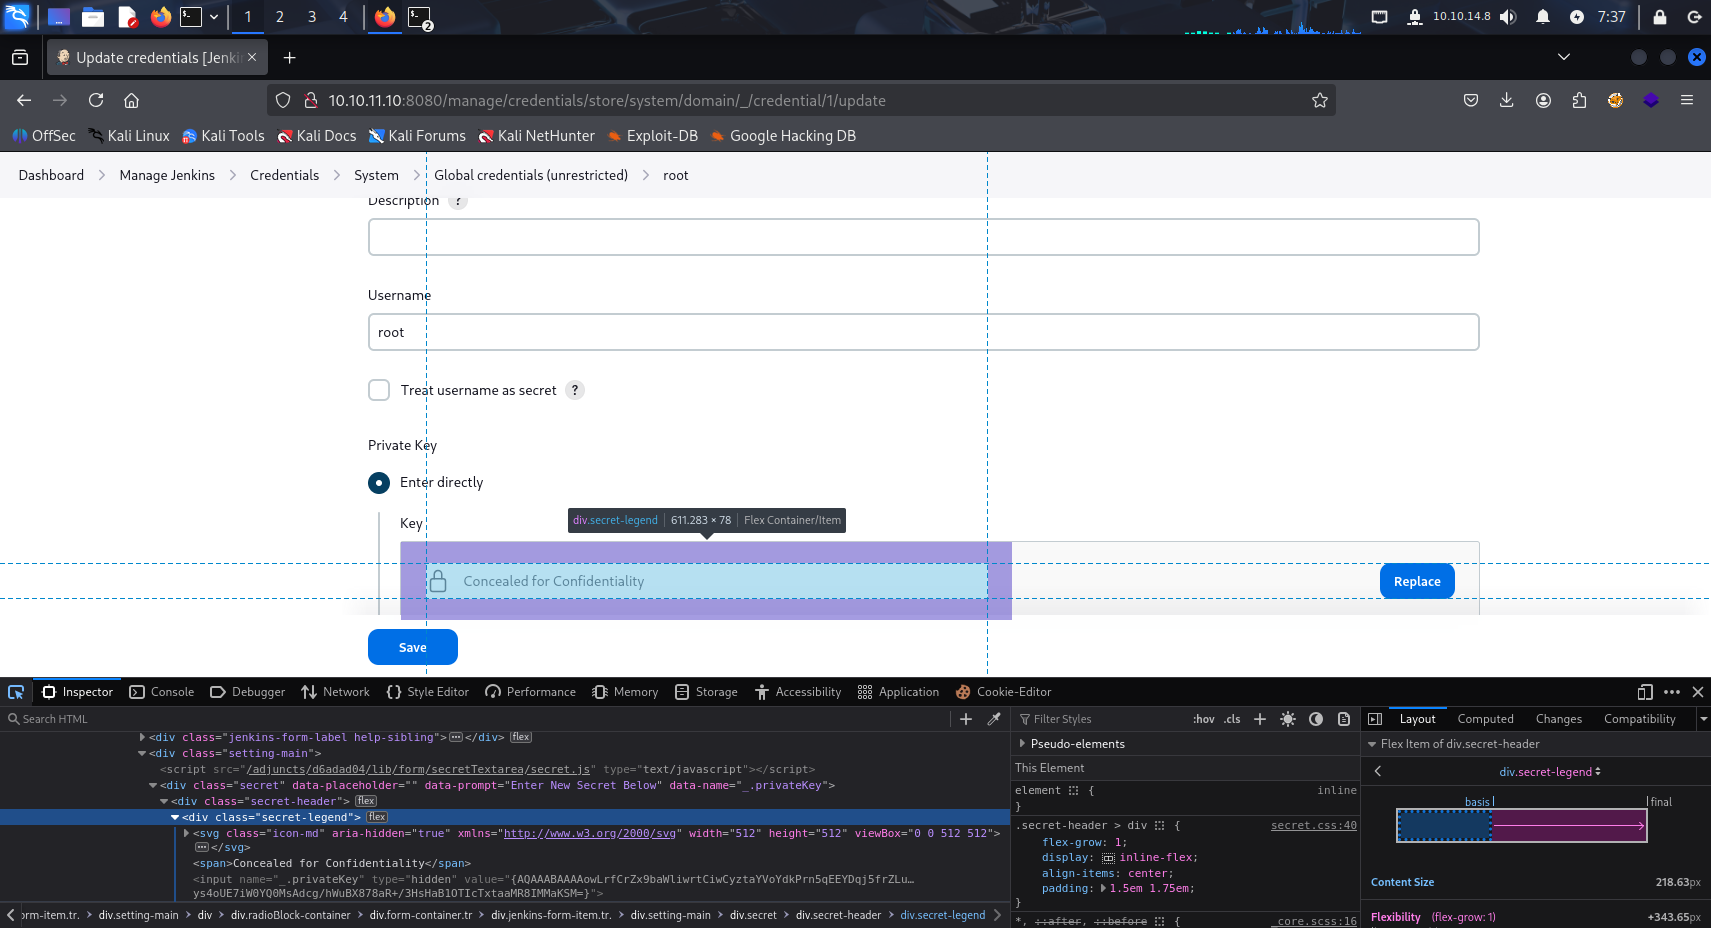
Task: Pick a color with the eyedropper tool
Action: coord(994,719)
